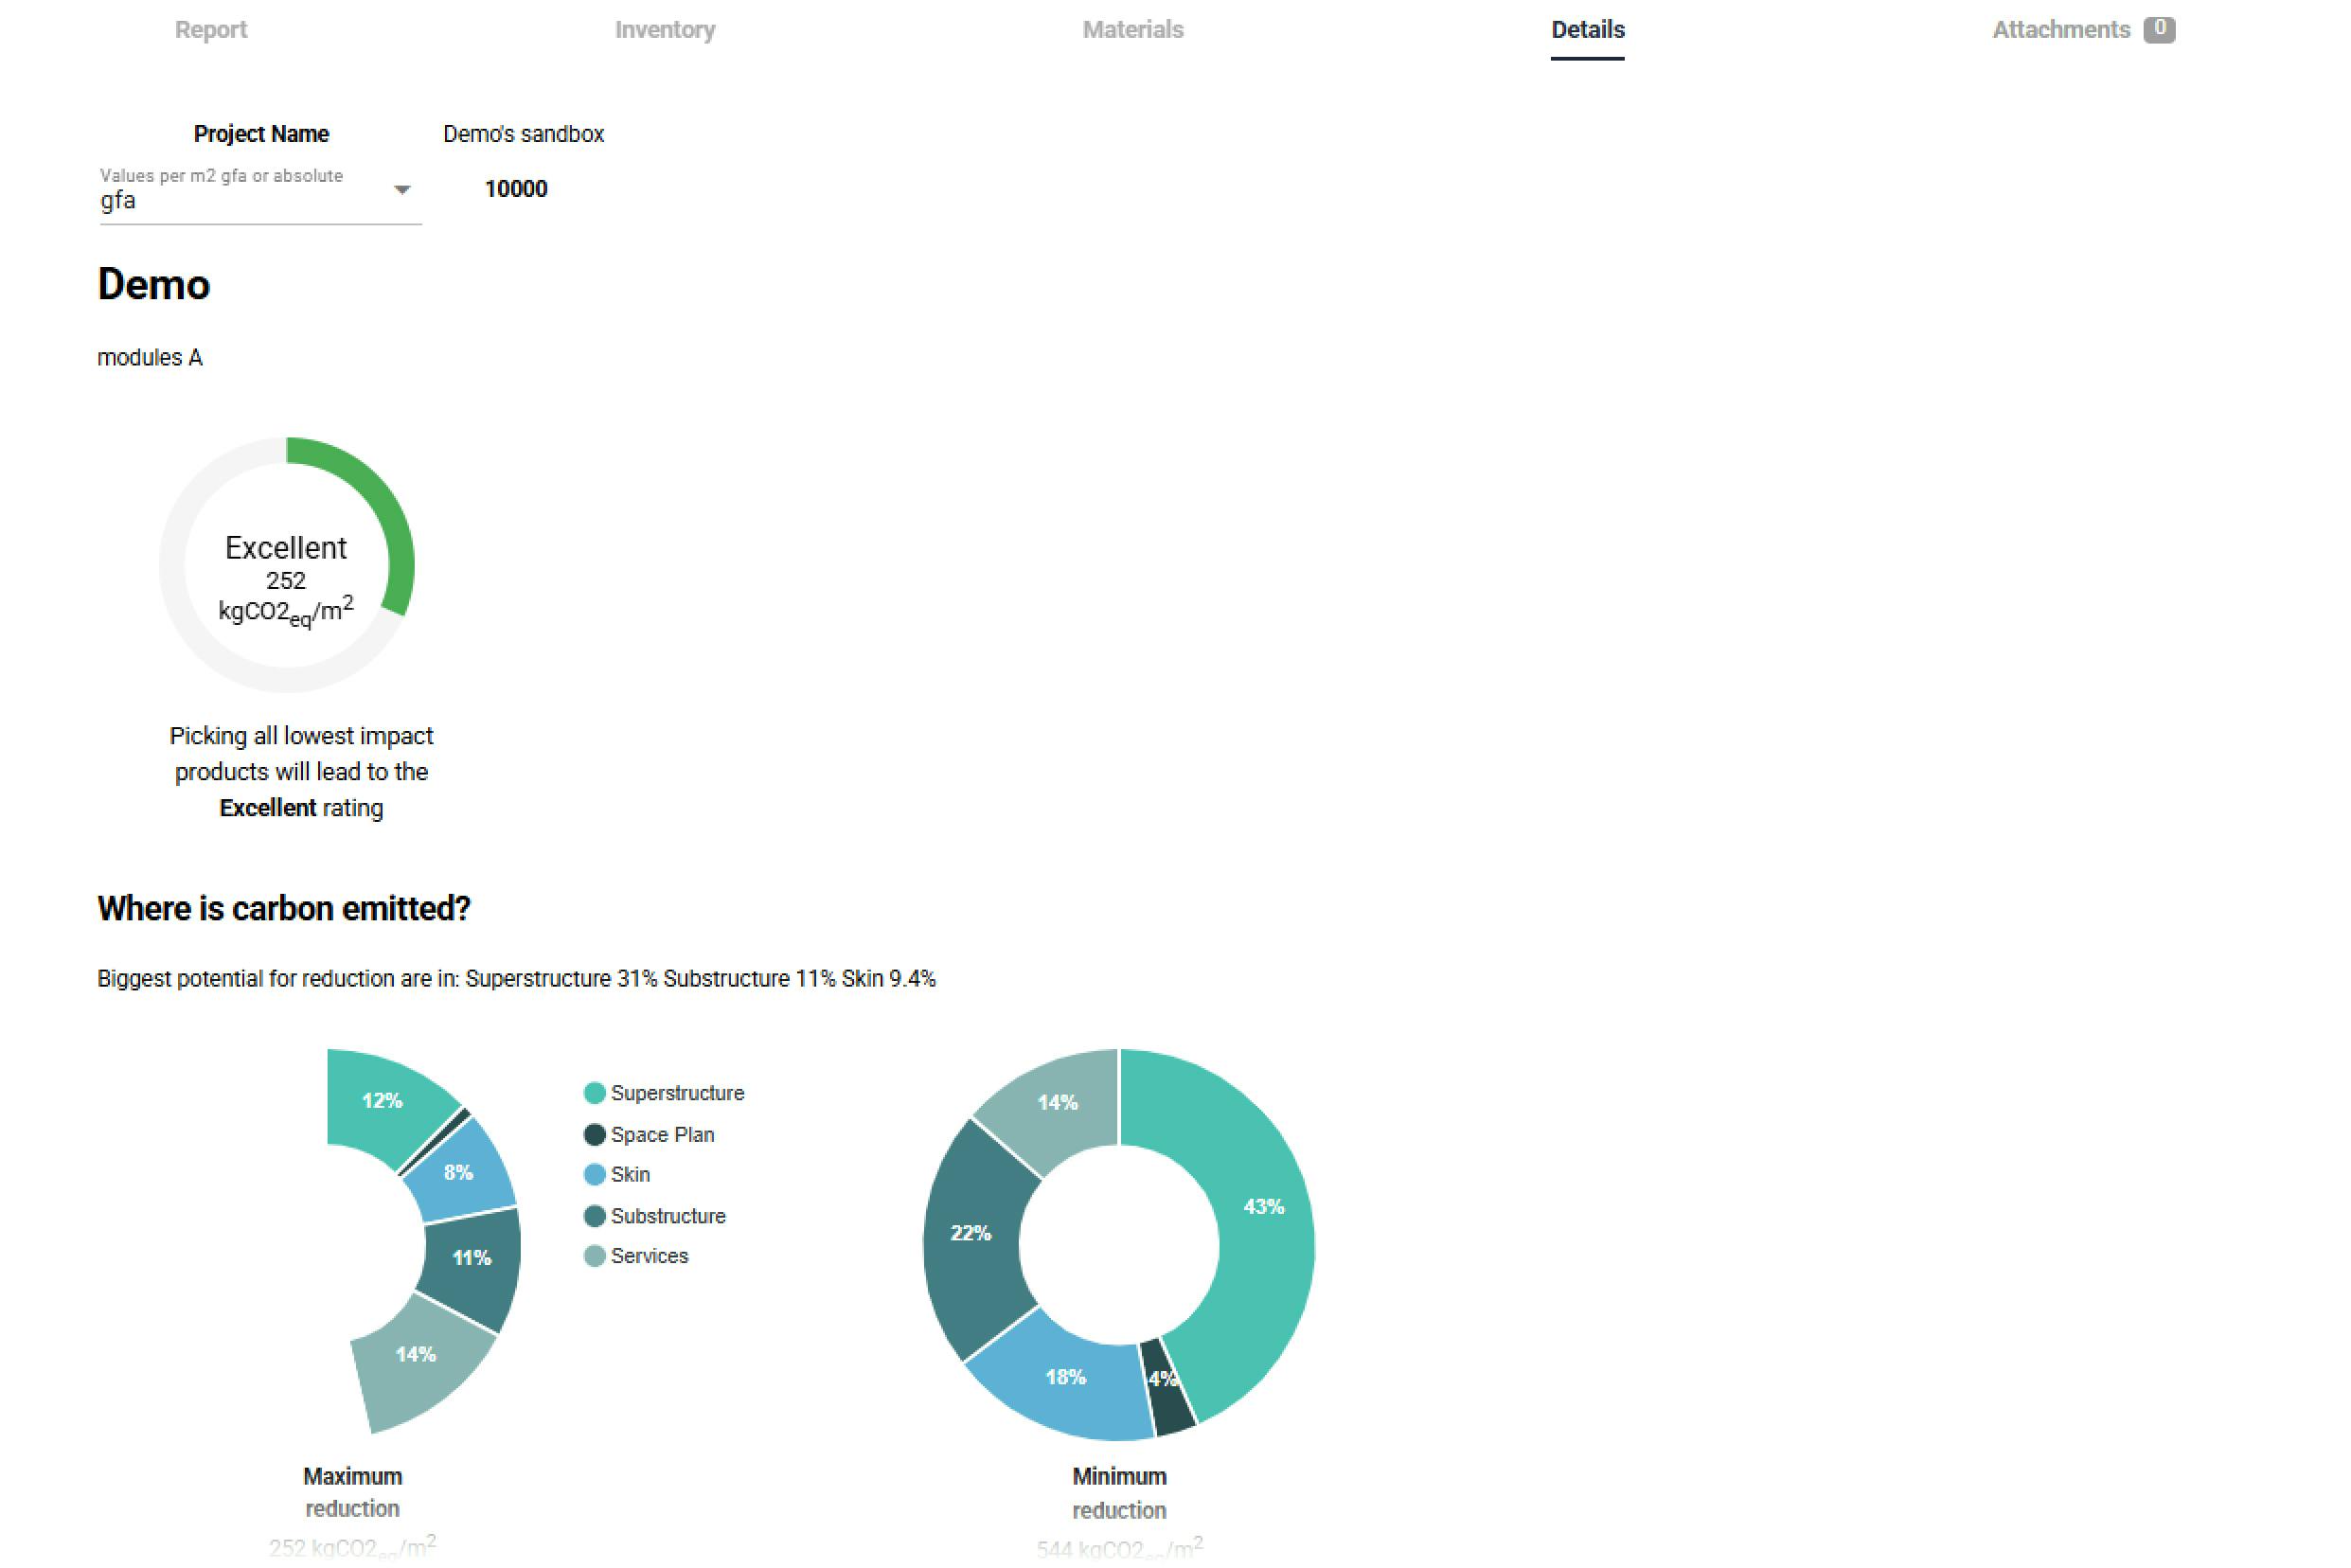This screenshot has width=2351, height=1568.
Task: Click the Attachments count badge
Action: point(2158,29)
